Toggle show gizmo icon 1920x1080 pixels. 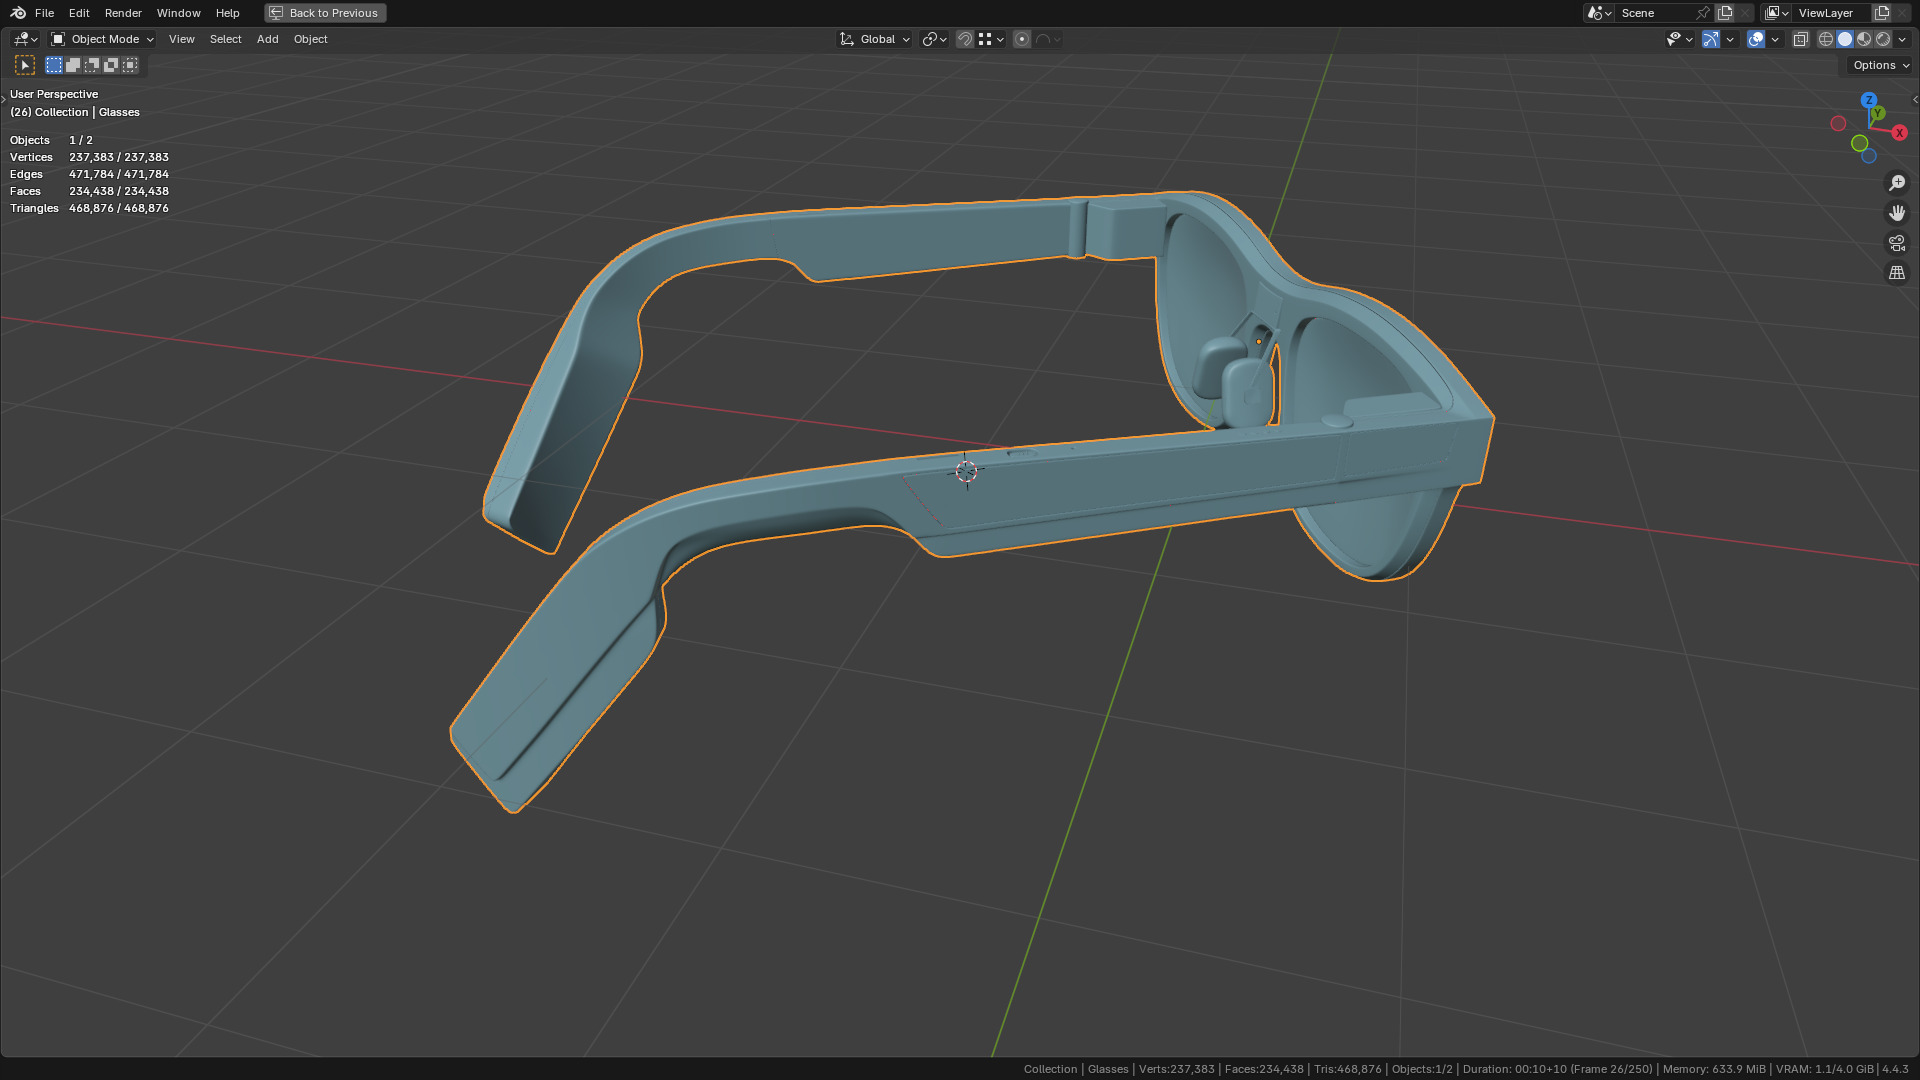1711,39
